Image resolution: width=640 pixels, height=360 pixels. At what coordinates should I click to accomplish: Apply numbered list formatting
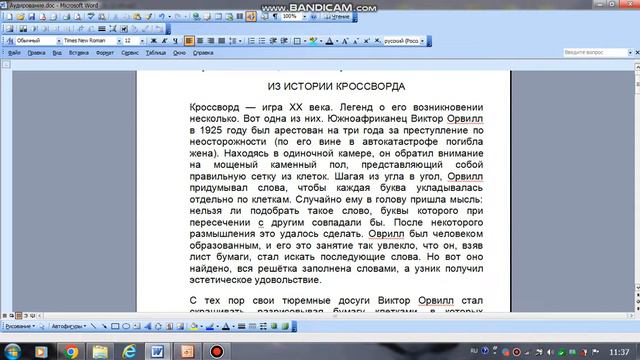point(251,41)
